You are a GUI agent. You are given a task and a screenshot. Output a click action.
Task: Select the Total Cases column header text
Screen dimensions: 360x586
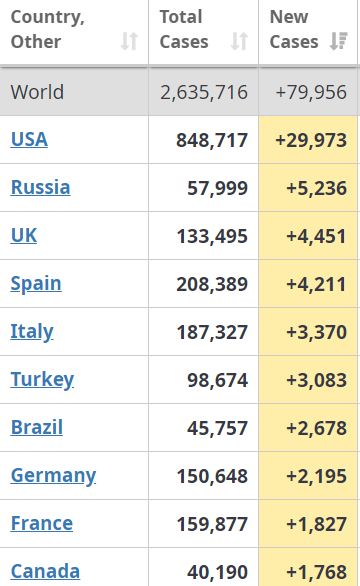click(184, 29)
